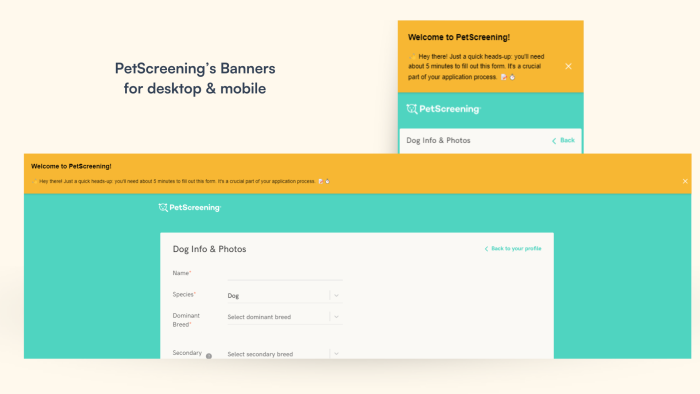Dismiss the mobile welcome banner with X
This screenshot has width=700, height=394.
(x=568, y=66)
